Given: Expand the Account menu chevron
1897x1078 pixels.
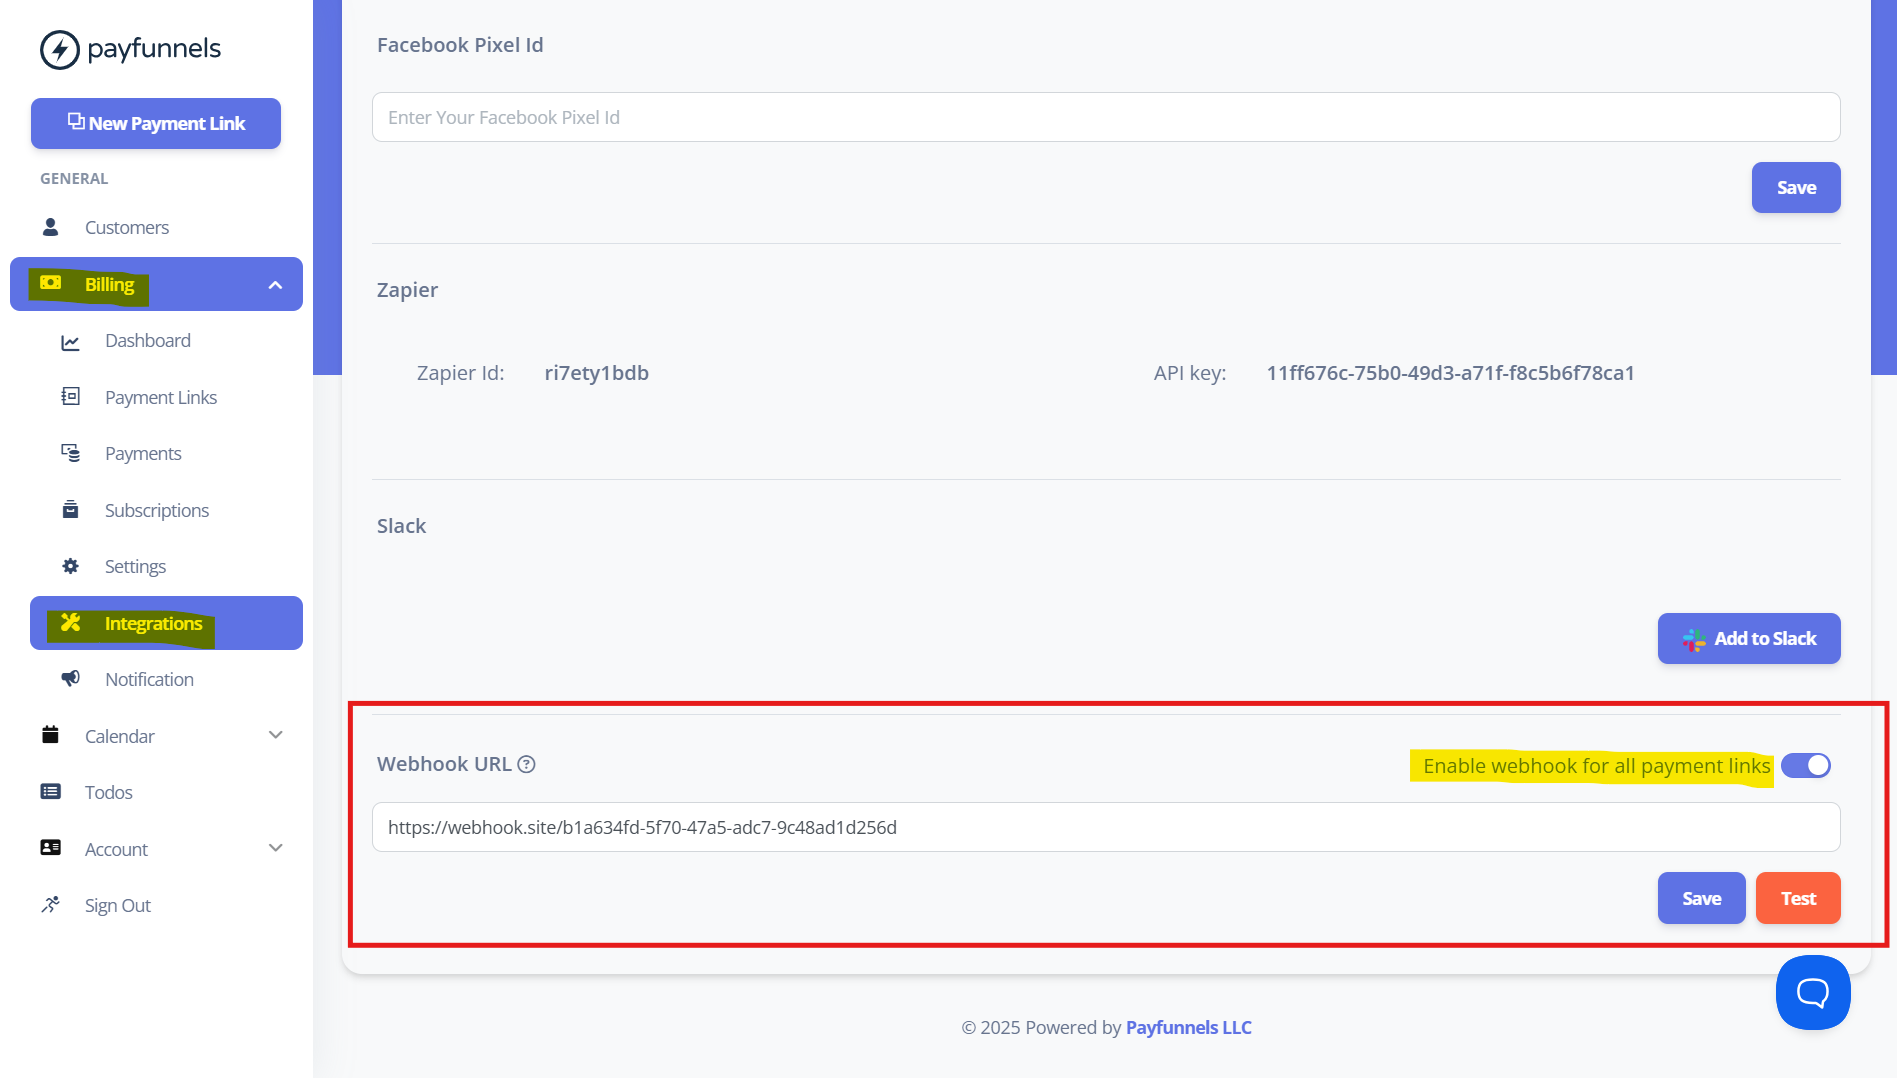Looking at the screenshot, I should (x=276, y=848).
